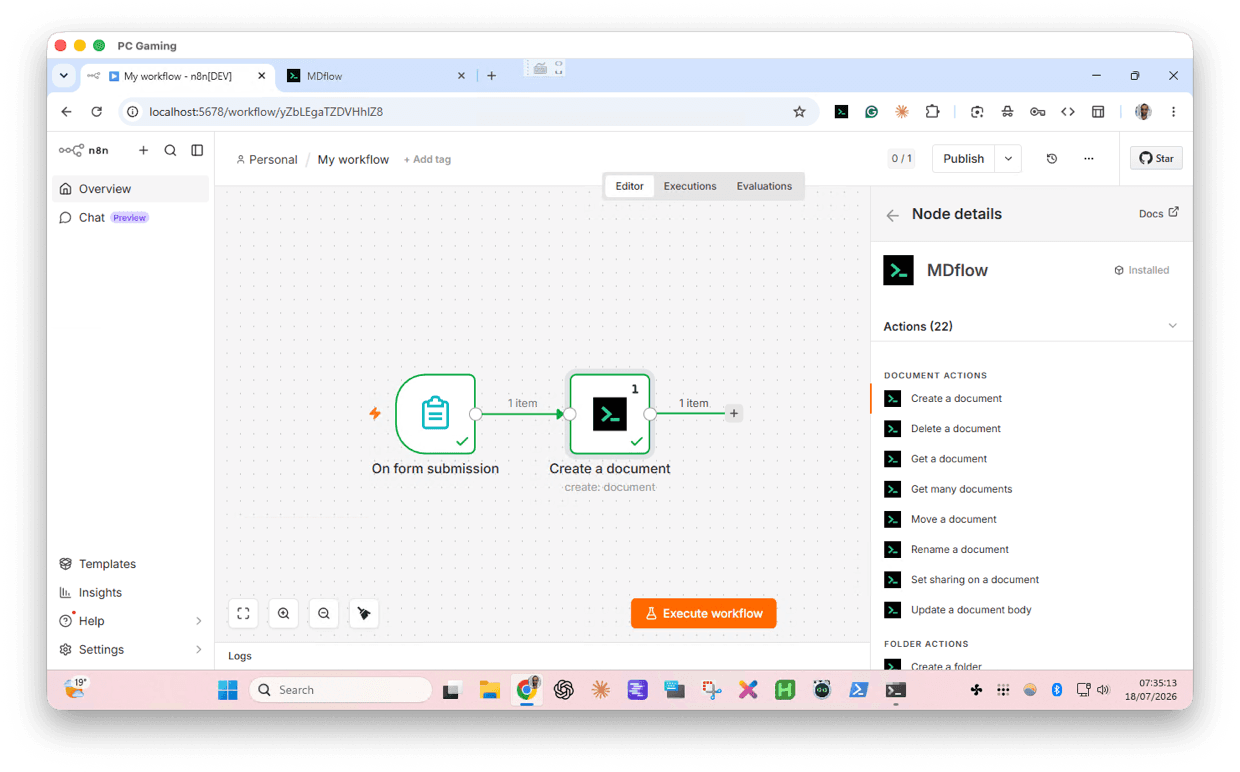Switch to the Executions tab
The height and width of the screenshot is (772, 1240).
coord(690,186)
